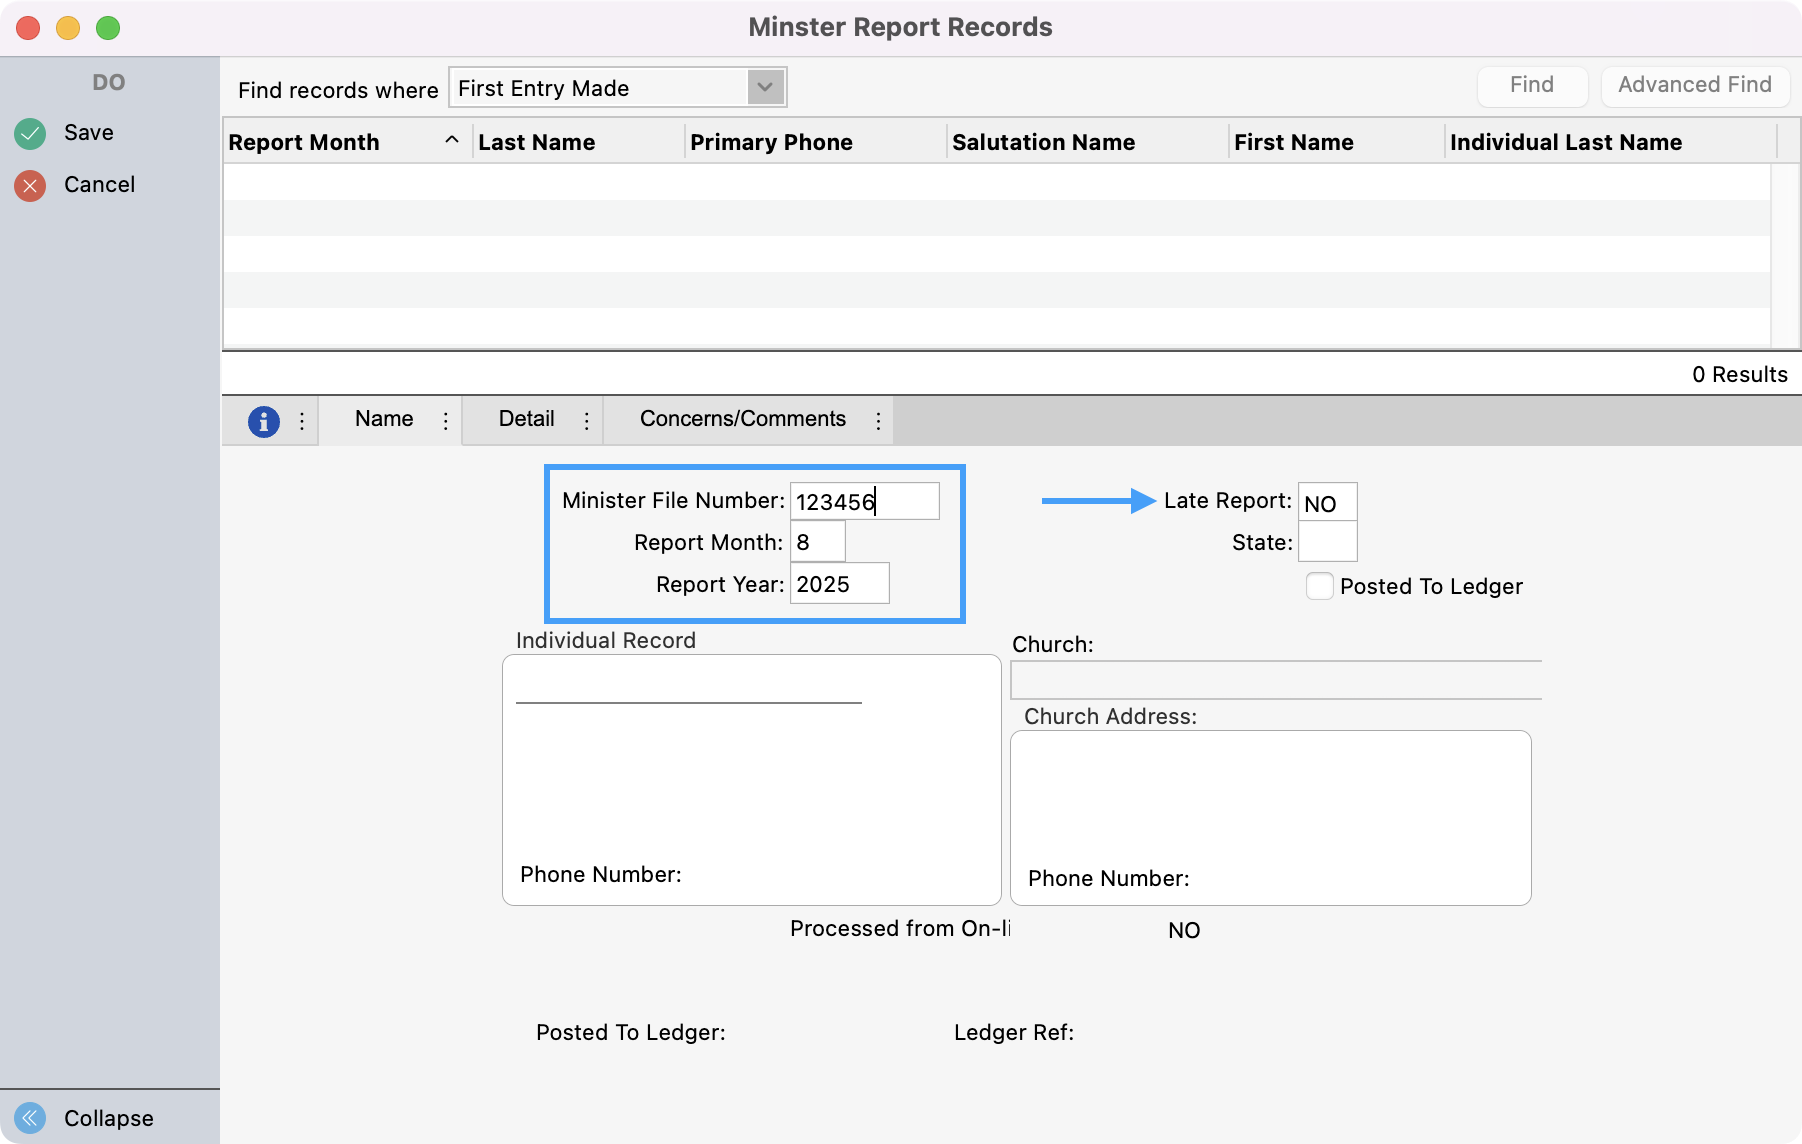
Task: Open the kebab menu next to the Name tab
Action: pos(445,421)
